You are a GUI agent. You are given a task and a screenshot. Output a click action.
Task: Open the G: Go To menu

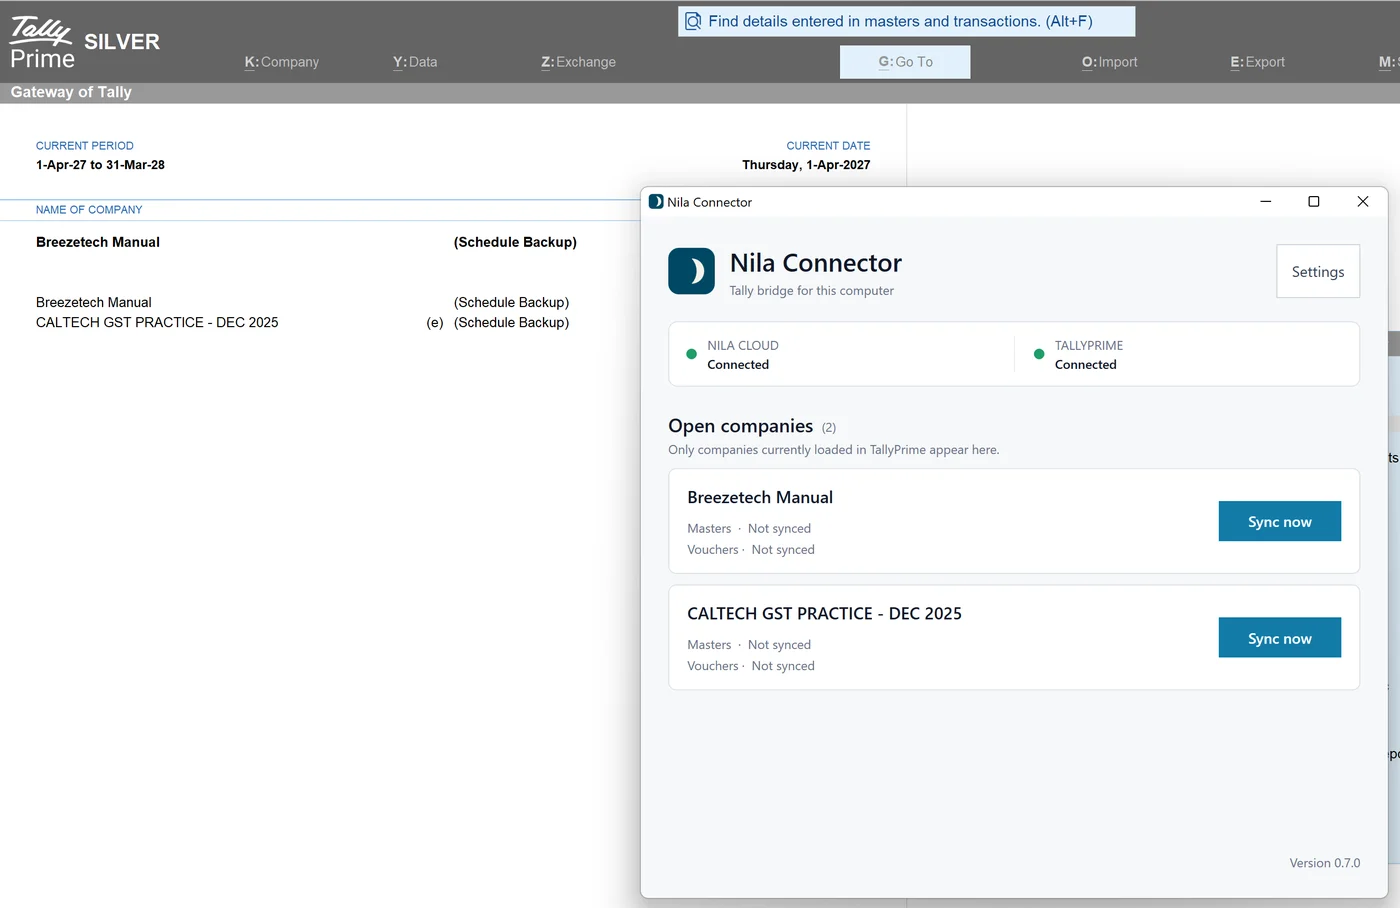coord(905,62)
